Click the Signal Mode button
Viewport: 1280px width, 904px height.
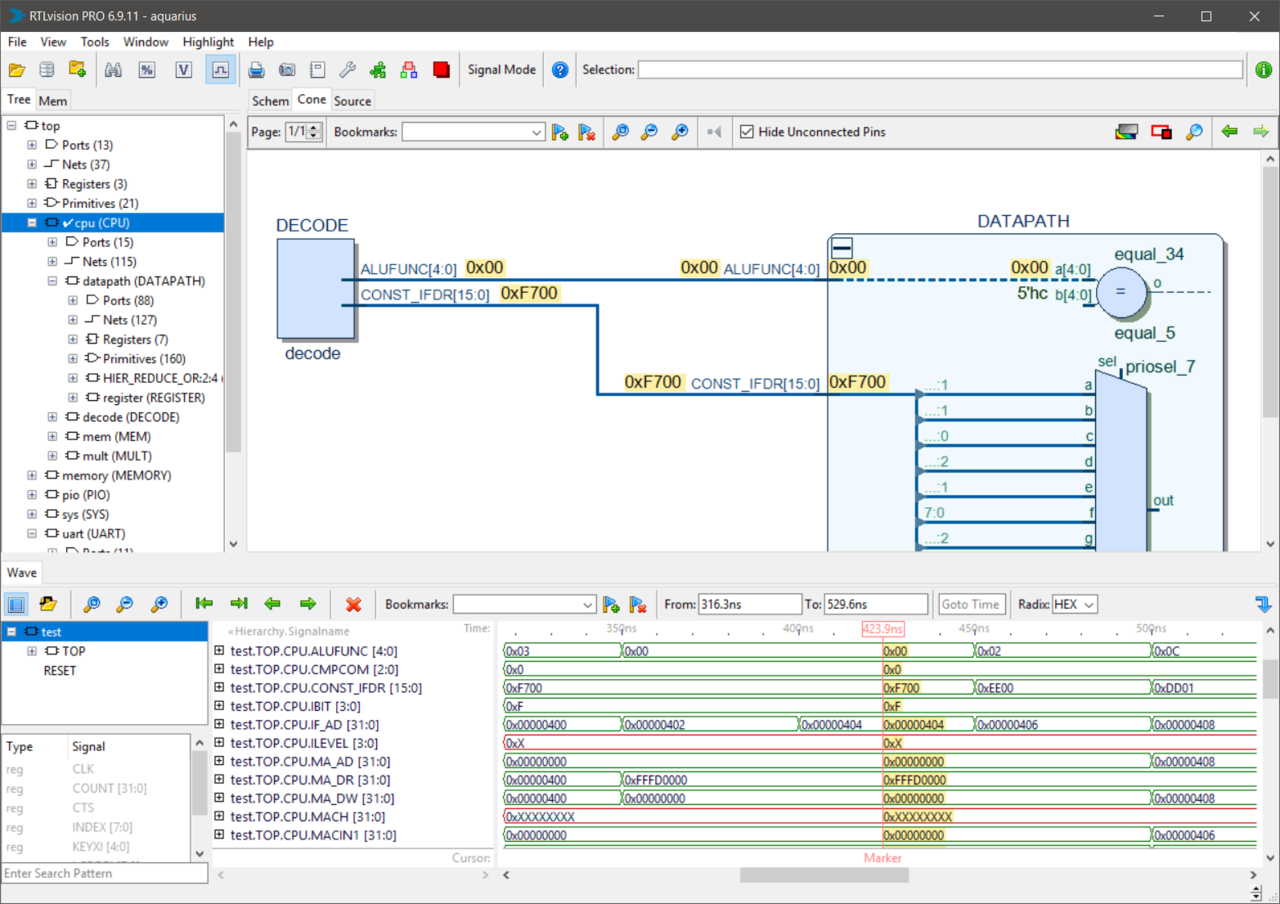pyautogui.click(x=502, y=70)
